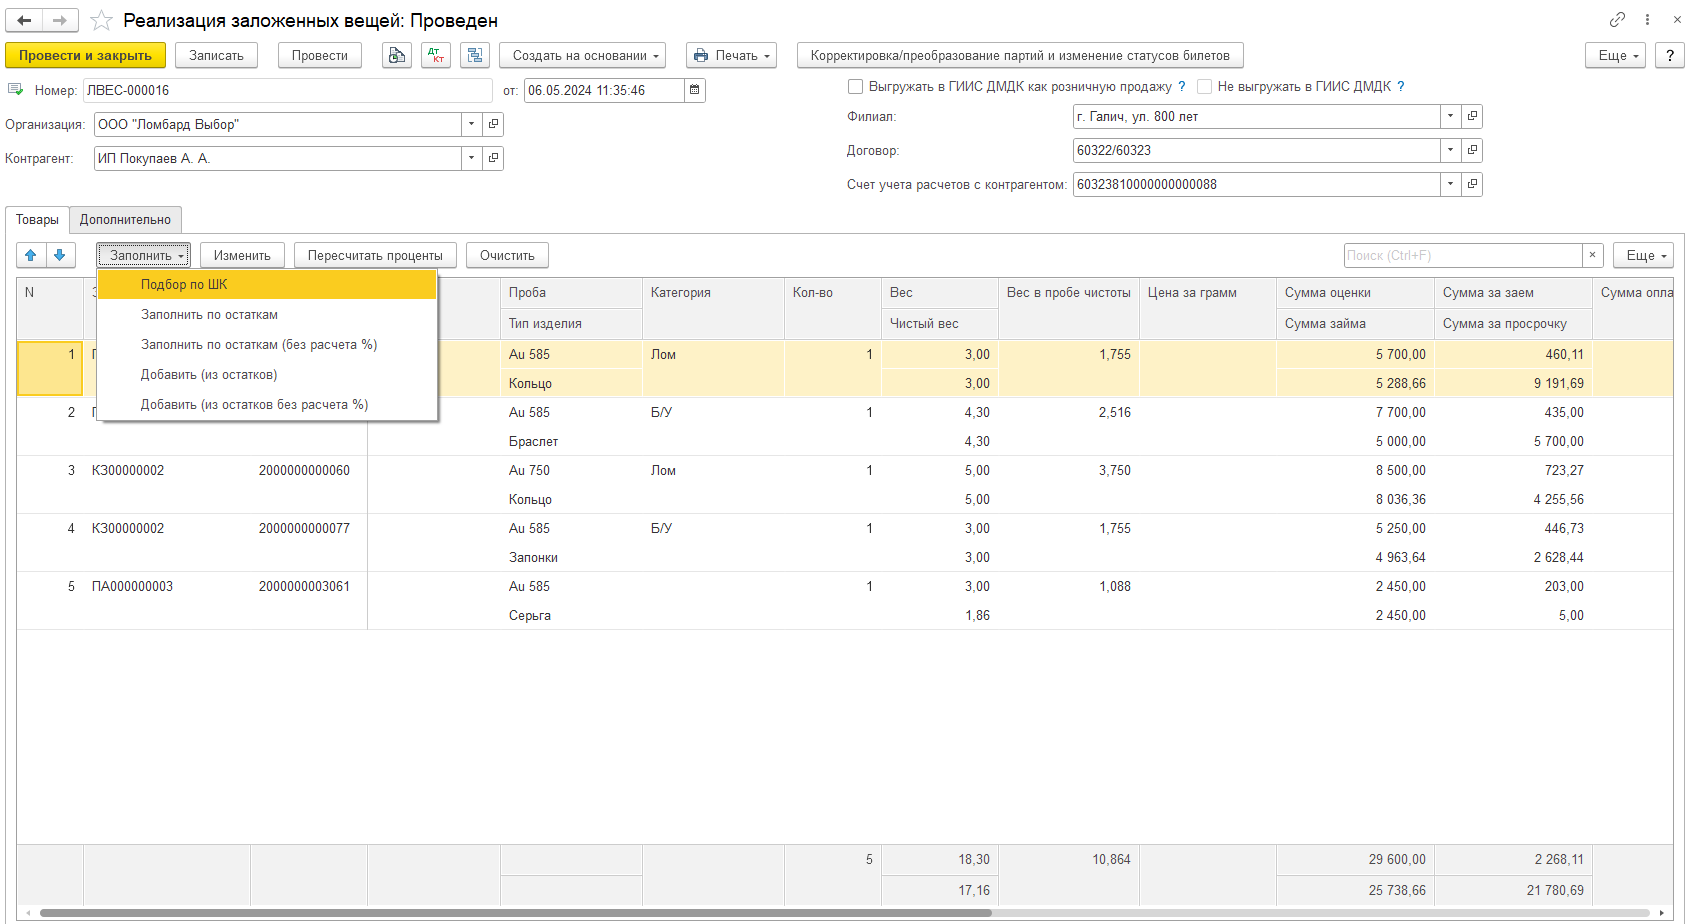Expand the Договор dropdown list
1704x924 pixels.
pyautogui.click(x=1451, y=150)
